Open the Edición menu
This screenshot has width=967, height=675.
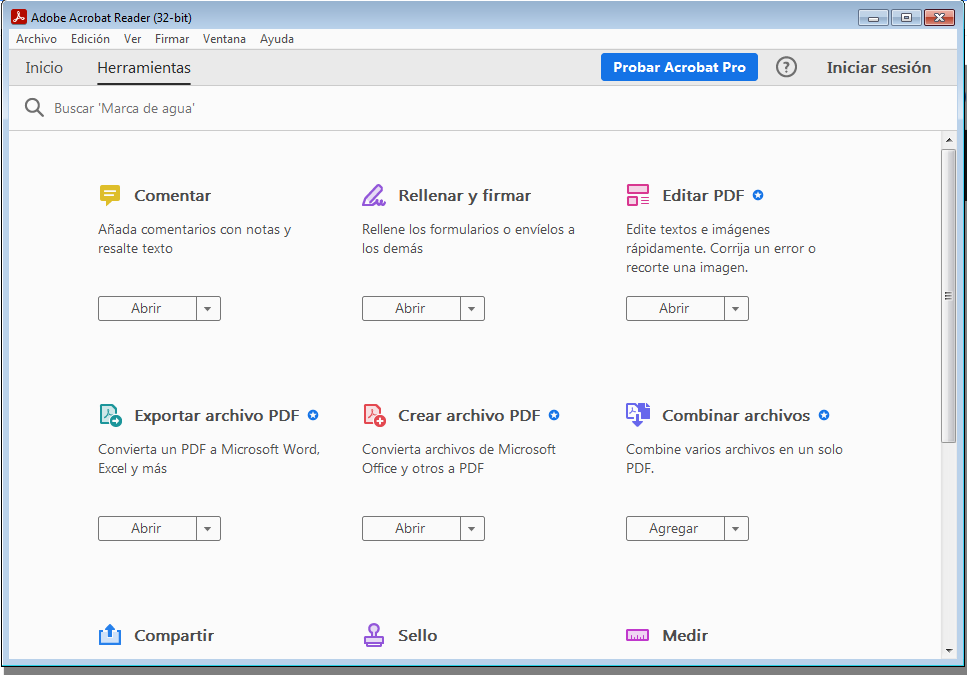click(x=90, y=39)
